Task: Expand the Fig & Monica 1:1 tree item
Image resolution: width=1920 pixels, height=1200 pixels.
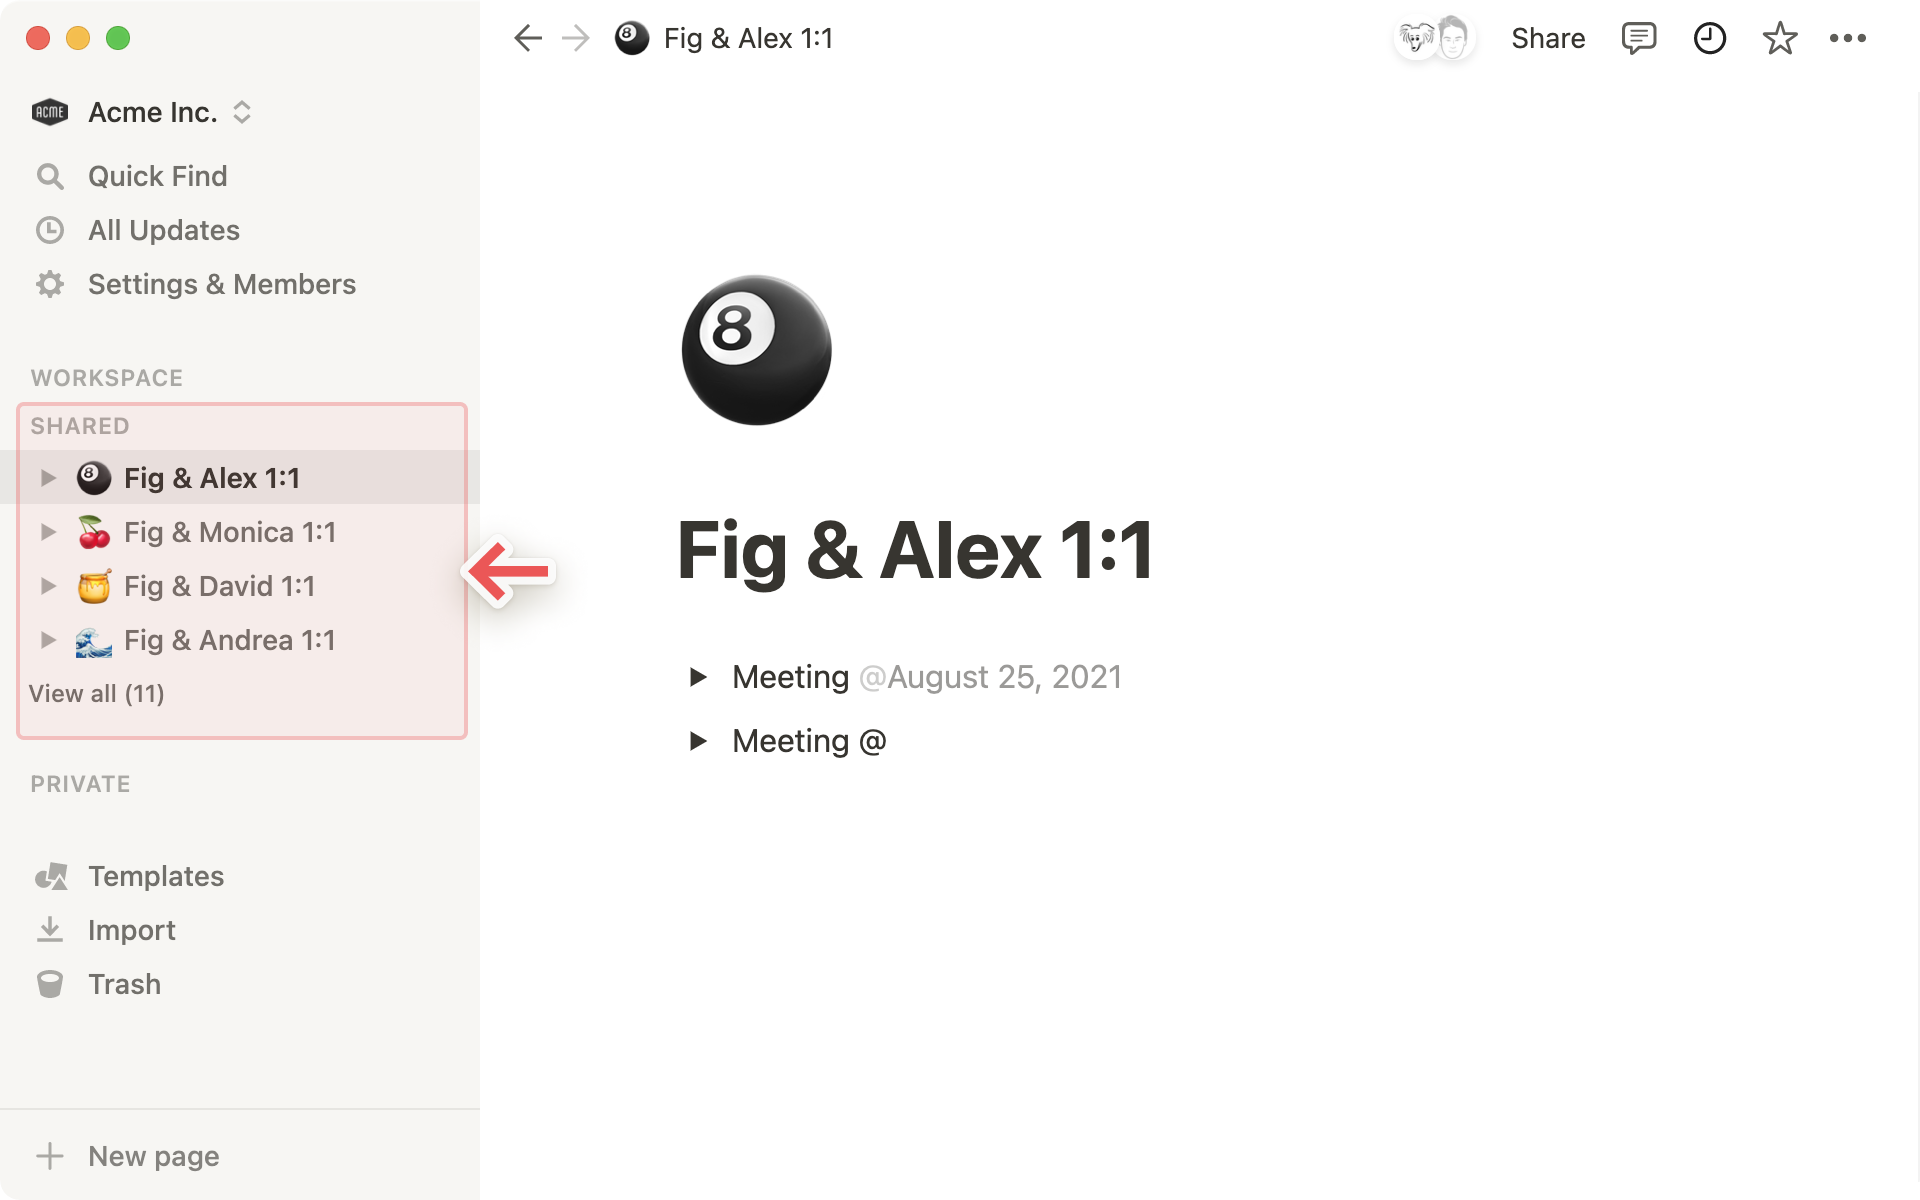Action: (50, 532)
